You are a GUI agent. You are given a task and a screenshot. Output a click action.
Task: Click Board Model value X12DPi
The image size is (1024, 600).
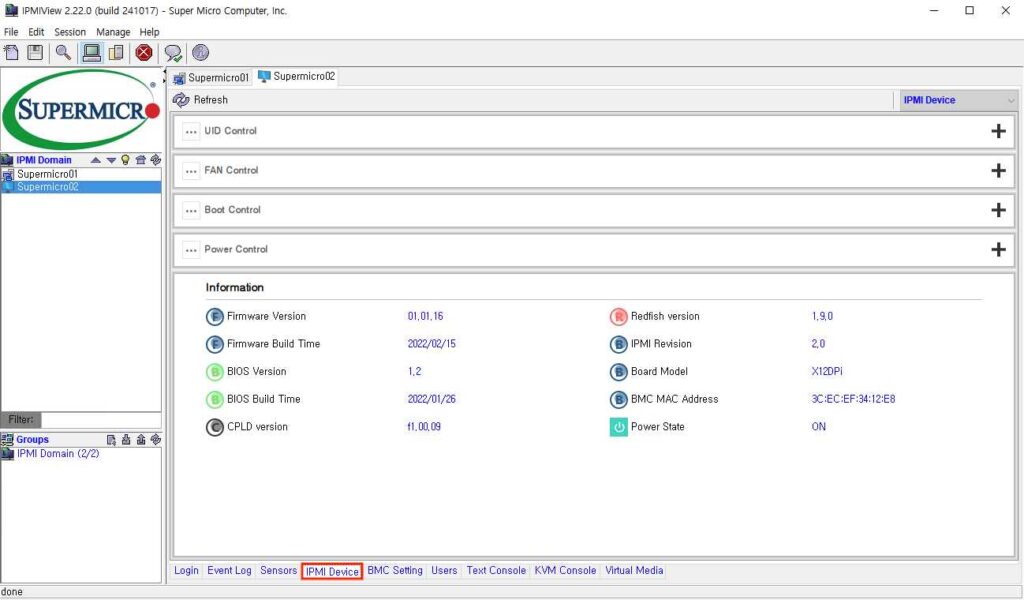point(827,371)
